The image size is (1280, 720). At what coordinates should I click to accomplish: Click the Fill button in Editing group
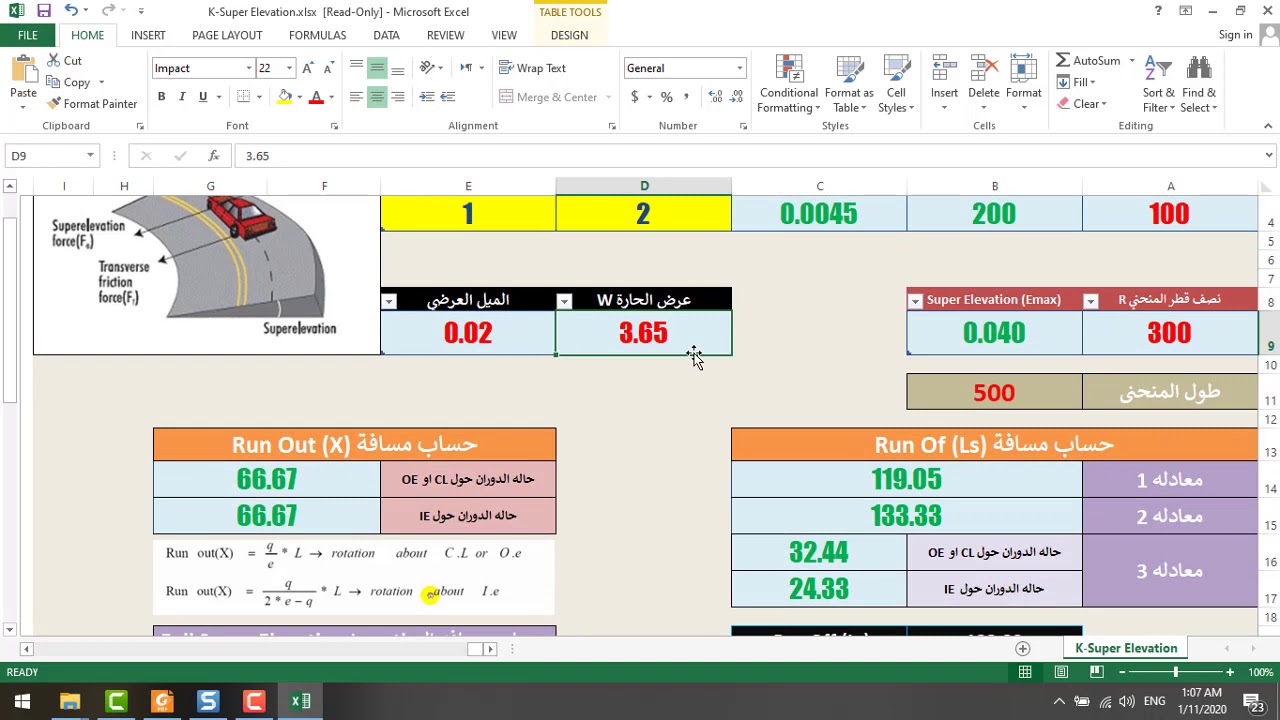(1076, 83)
